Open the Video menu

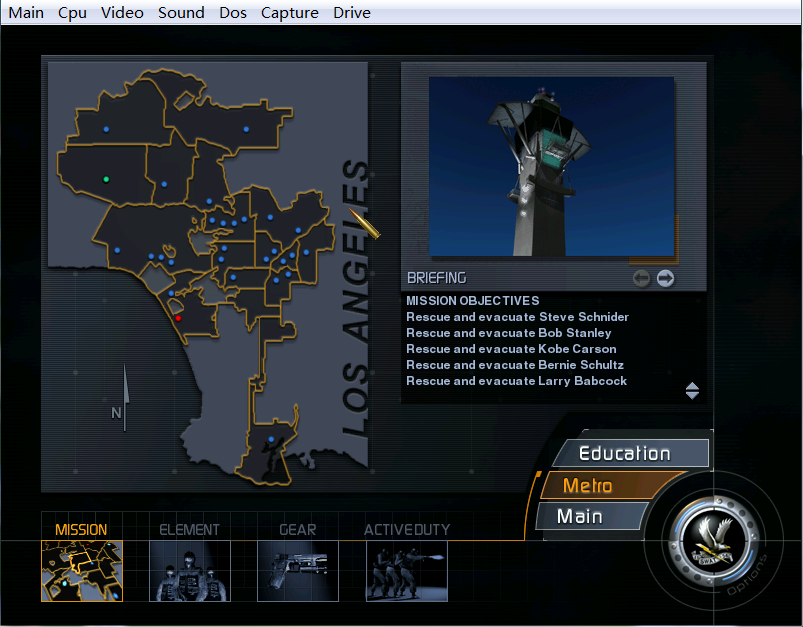tap(122, 12)
